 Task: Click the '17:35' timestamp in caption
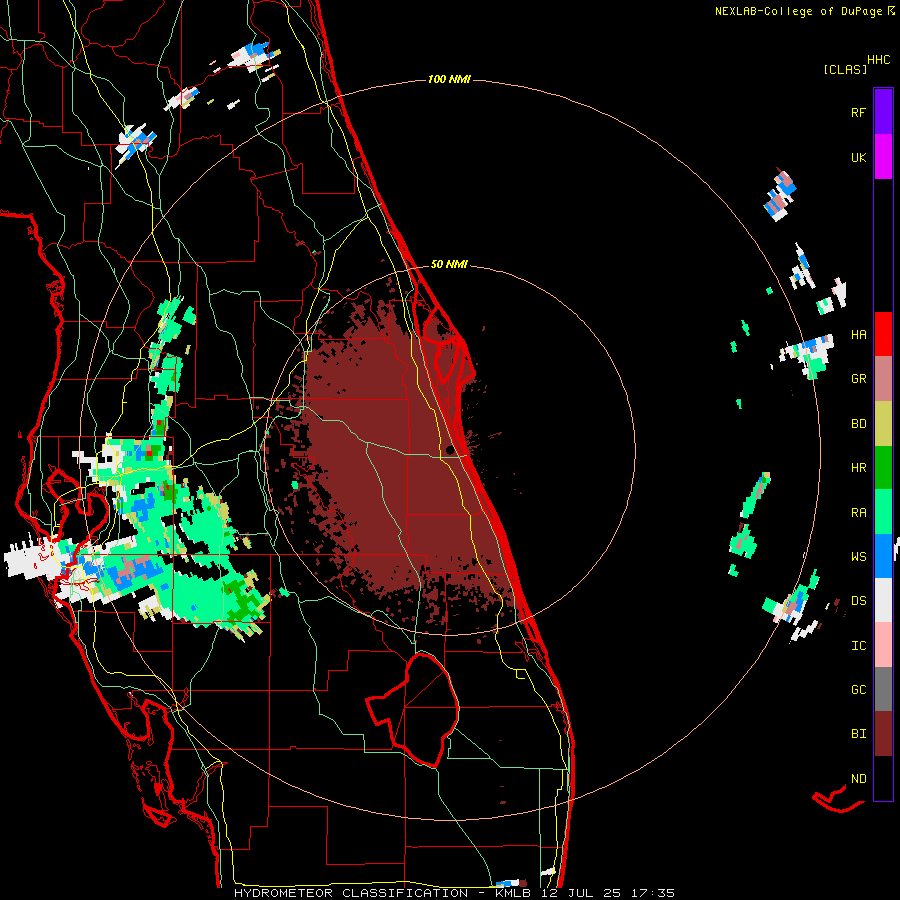pyautogui.click(x=651, y=893)
